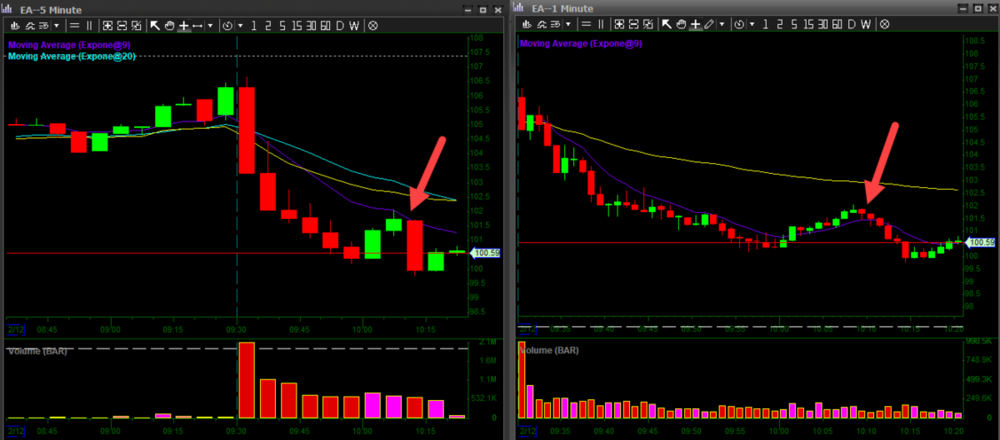
Task: Click the horizontal lines icon in 5 Minute chart
Action: tap(74, 25)
